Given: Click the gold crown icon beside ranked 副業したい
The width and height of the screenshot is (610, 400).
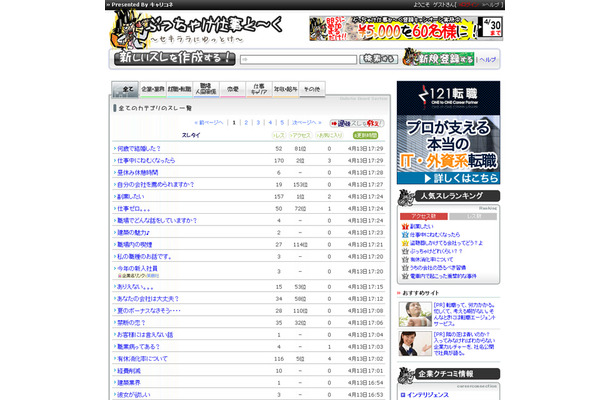Looking at the screenshot, I should click(405, 226).
